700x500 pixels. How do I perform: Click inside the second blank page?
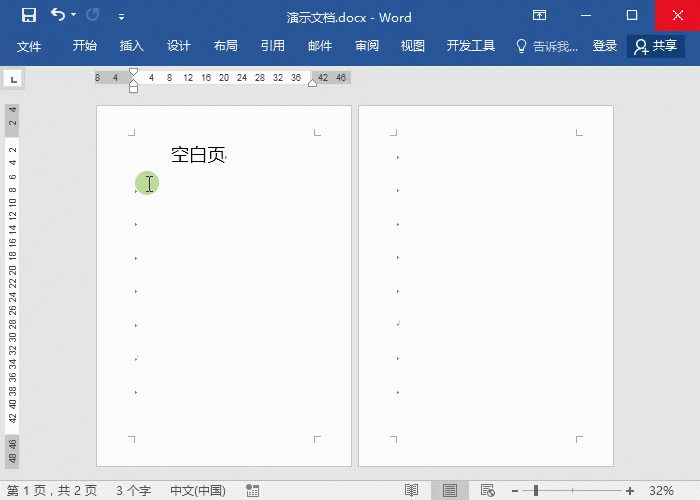click(x=486, y=286)
